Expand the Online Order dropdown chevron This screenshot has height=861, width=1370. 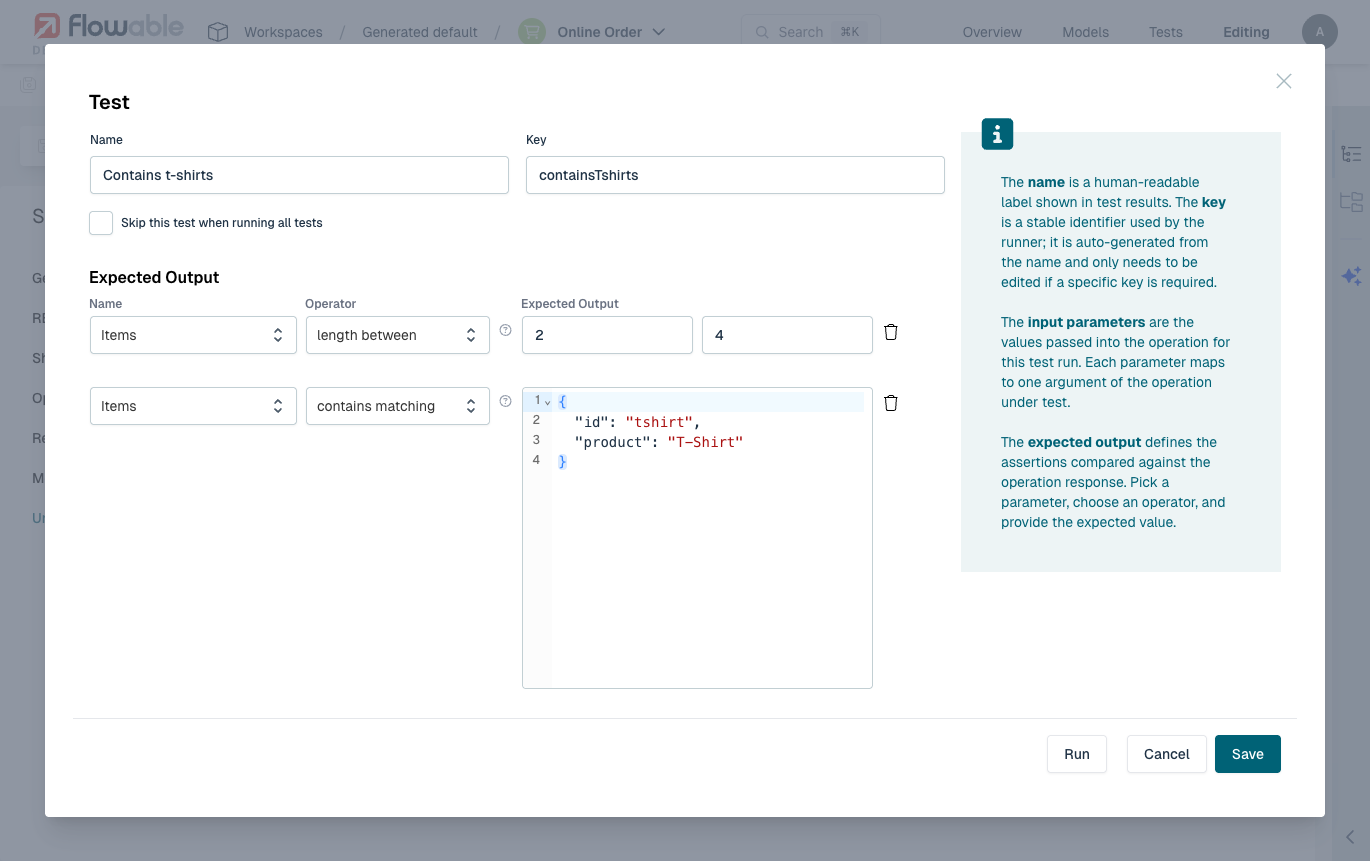pyautogui.click(x=659, y=32)
